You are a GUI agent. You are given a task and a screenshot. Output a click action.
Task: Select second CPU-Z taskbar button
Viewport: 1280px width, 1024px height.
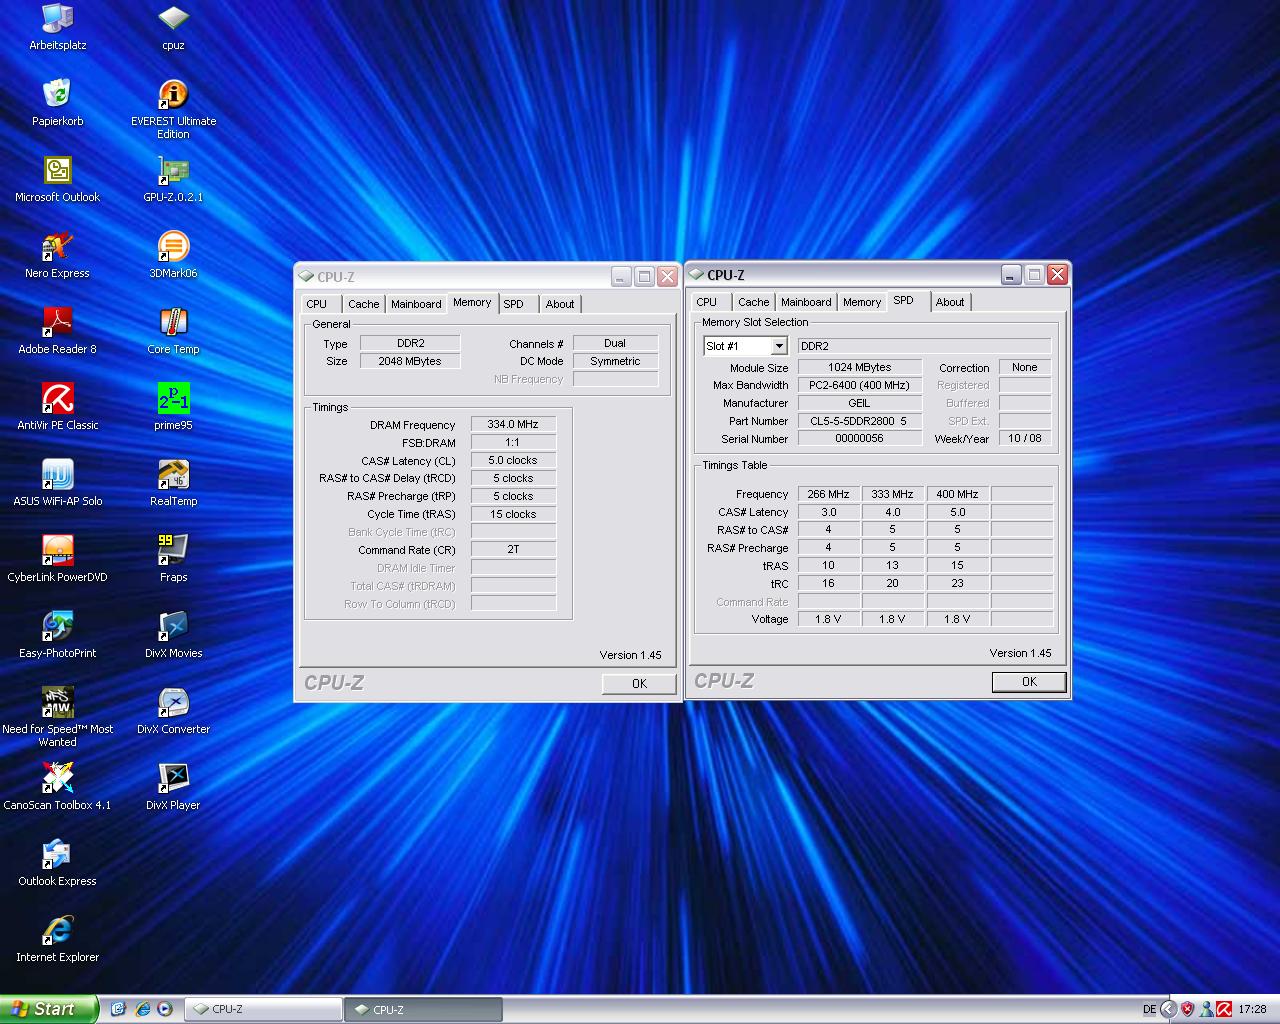coord(423,1010)
